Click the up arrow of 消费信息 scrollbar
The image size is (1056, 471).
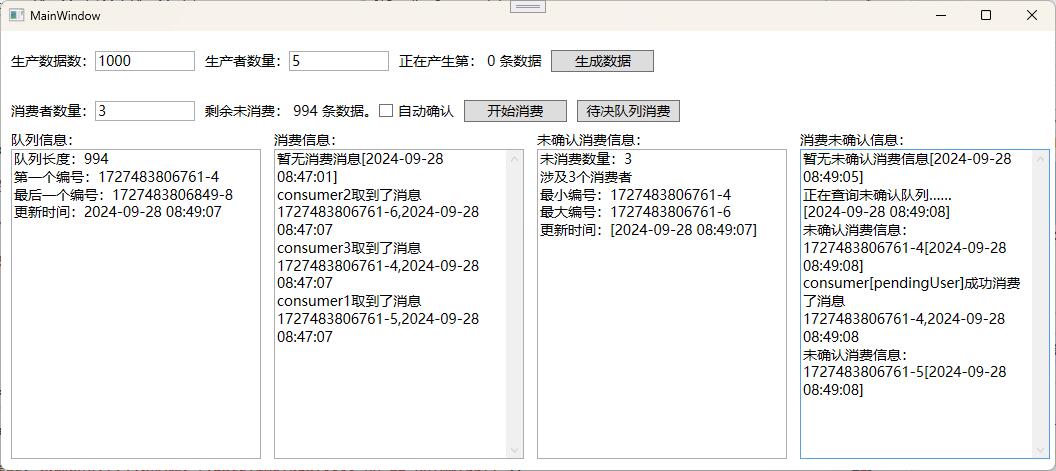click(x=515, y=159)
